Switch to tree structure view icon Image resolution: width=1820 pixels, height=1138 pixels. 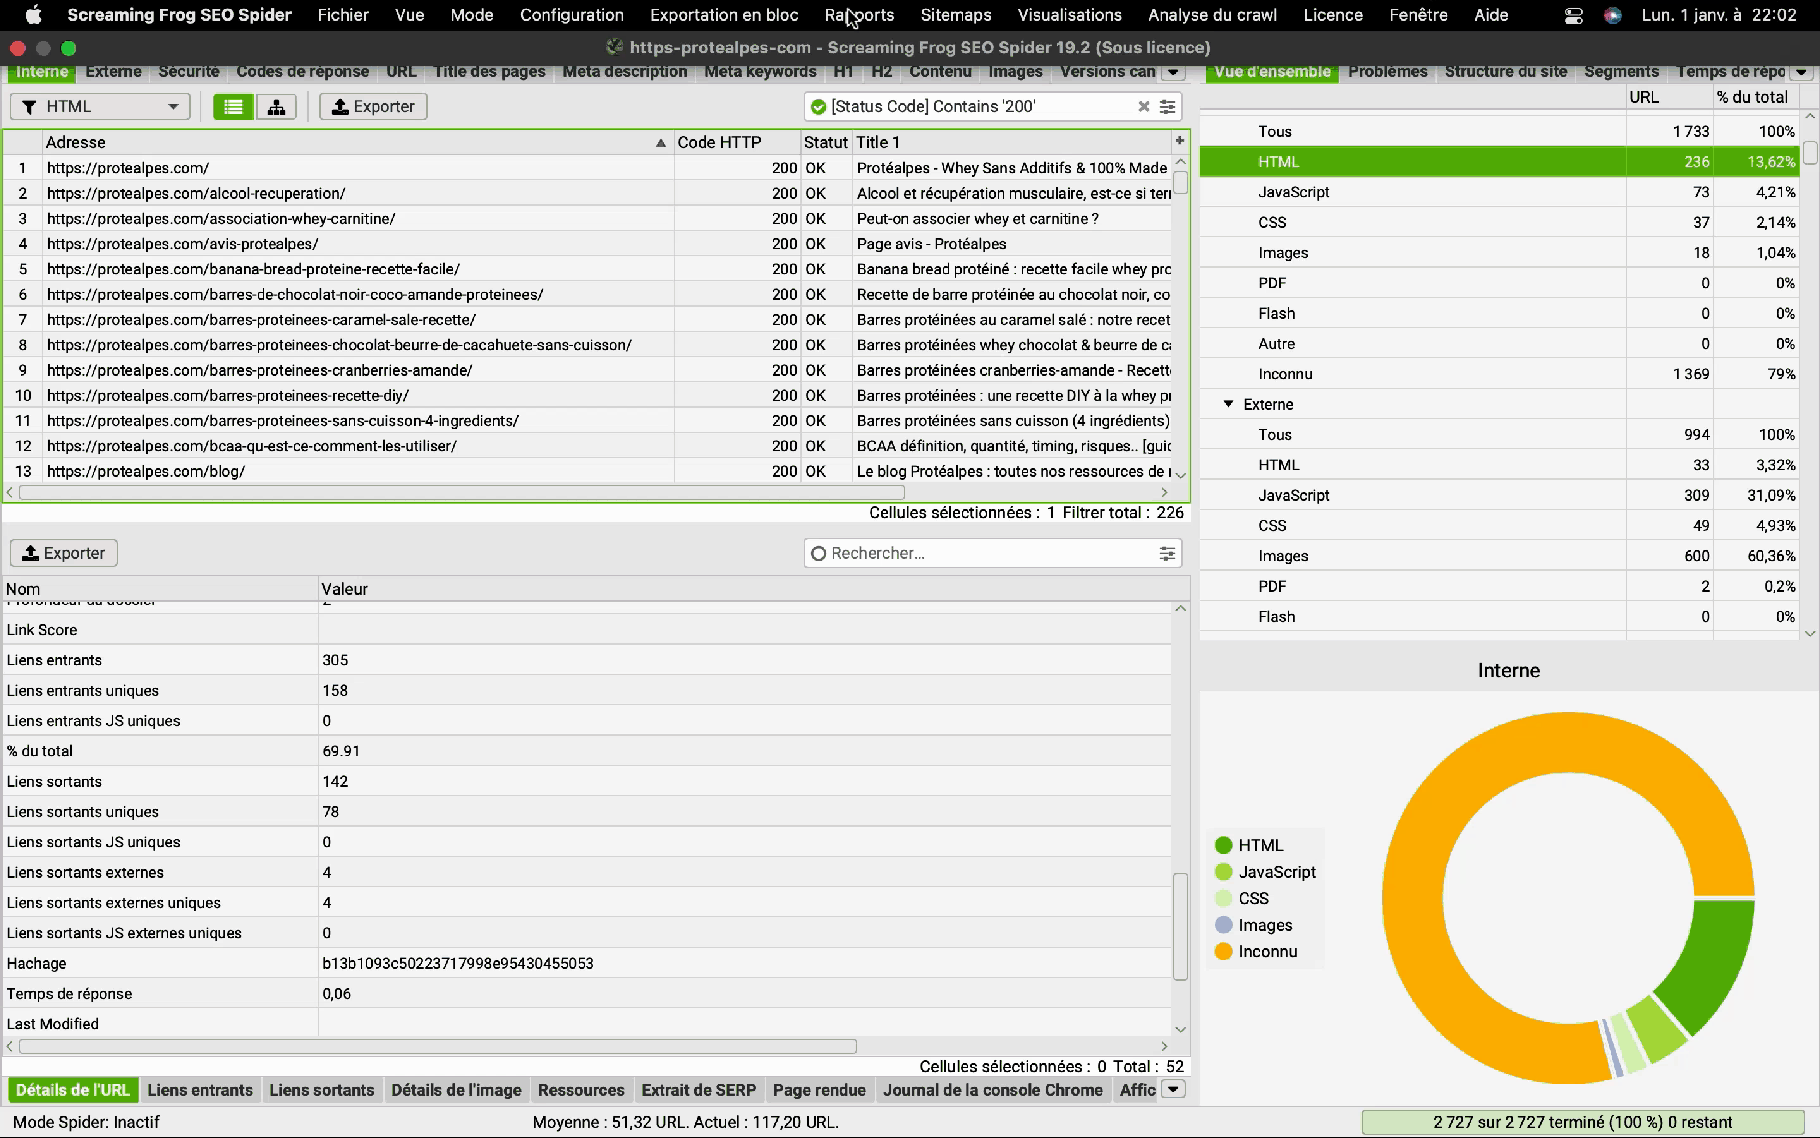tap(276, 107)
